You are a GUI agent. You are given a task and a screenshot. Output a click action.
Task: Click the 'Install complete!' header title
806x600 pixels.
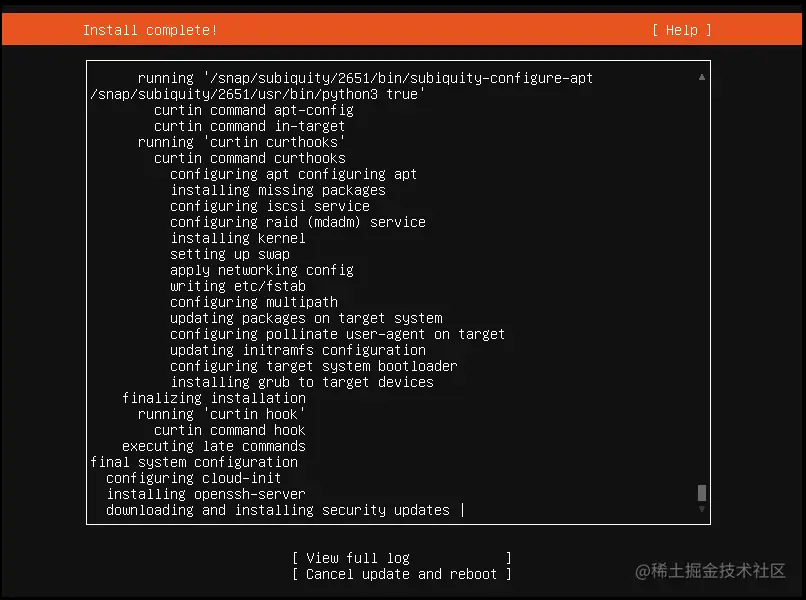pyautogui.click(x=150, y=30)
